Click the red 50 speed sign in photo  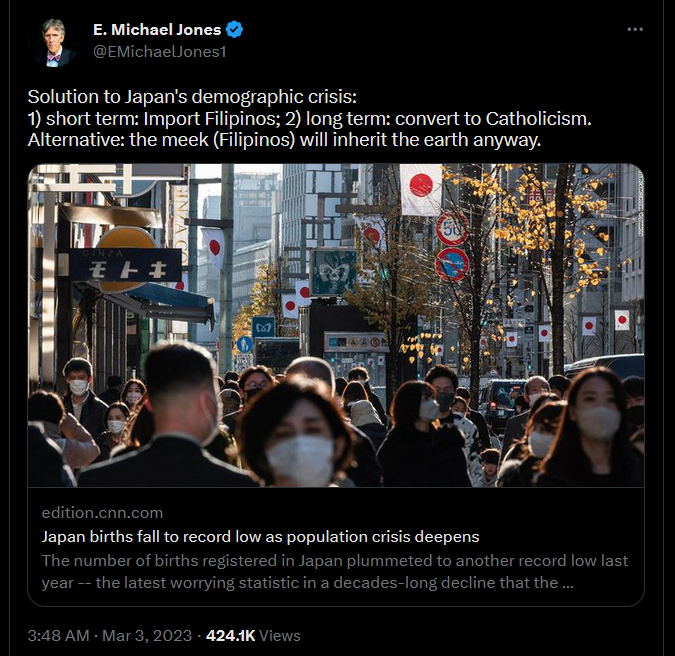pyautogui.click(x=452, y=229)
